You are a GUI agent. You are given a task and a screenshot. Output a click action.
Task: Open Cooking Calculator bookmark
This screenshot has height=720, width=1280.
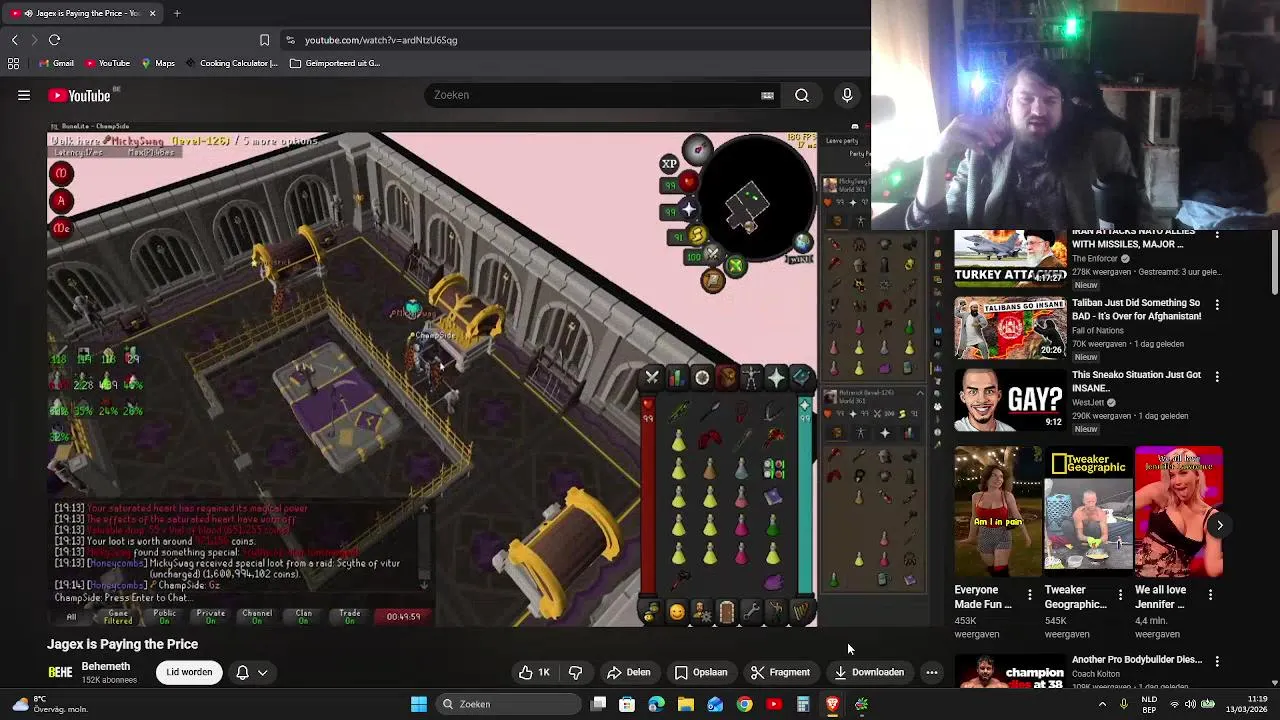click(231, 63)
